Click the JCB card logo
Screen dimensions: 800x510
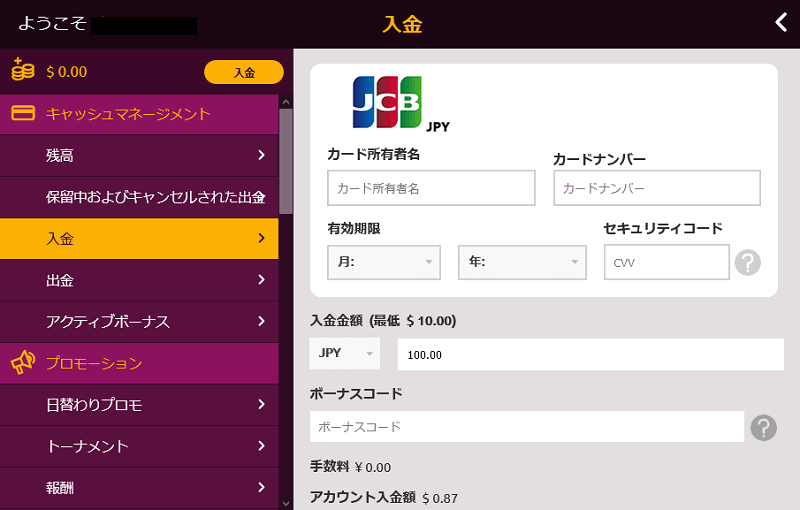coord(387,101)
